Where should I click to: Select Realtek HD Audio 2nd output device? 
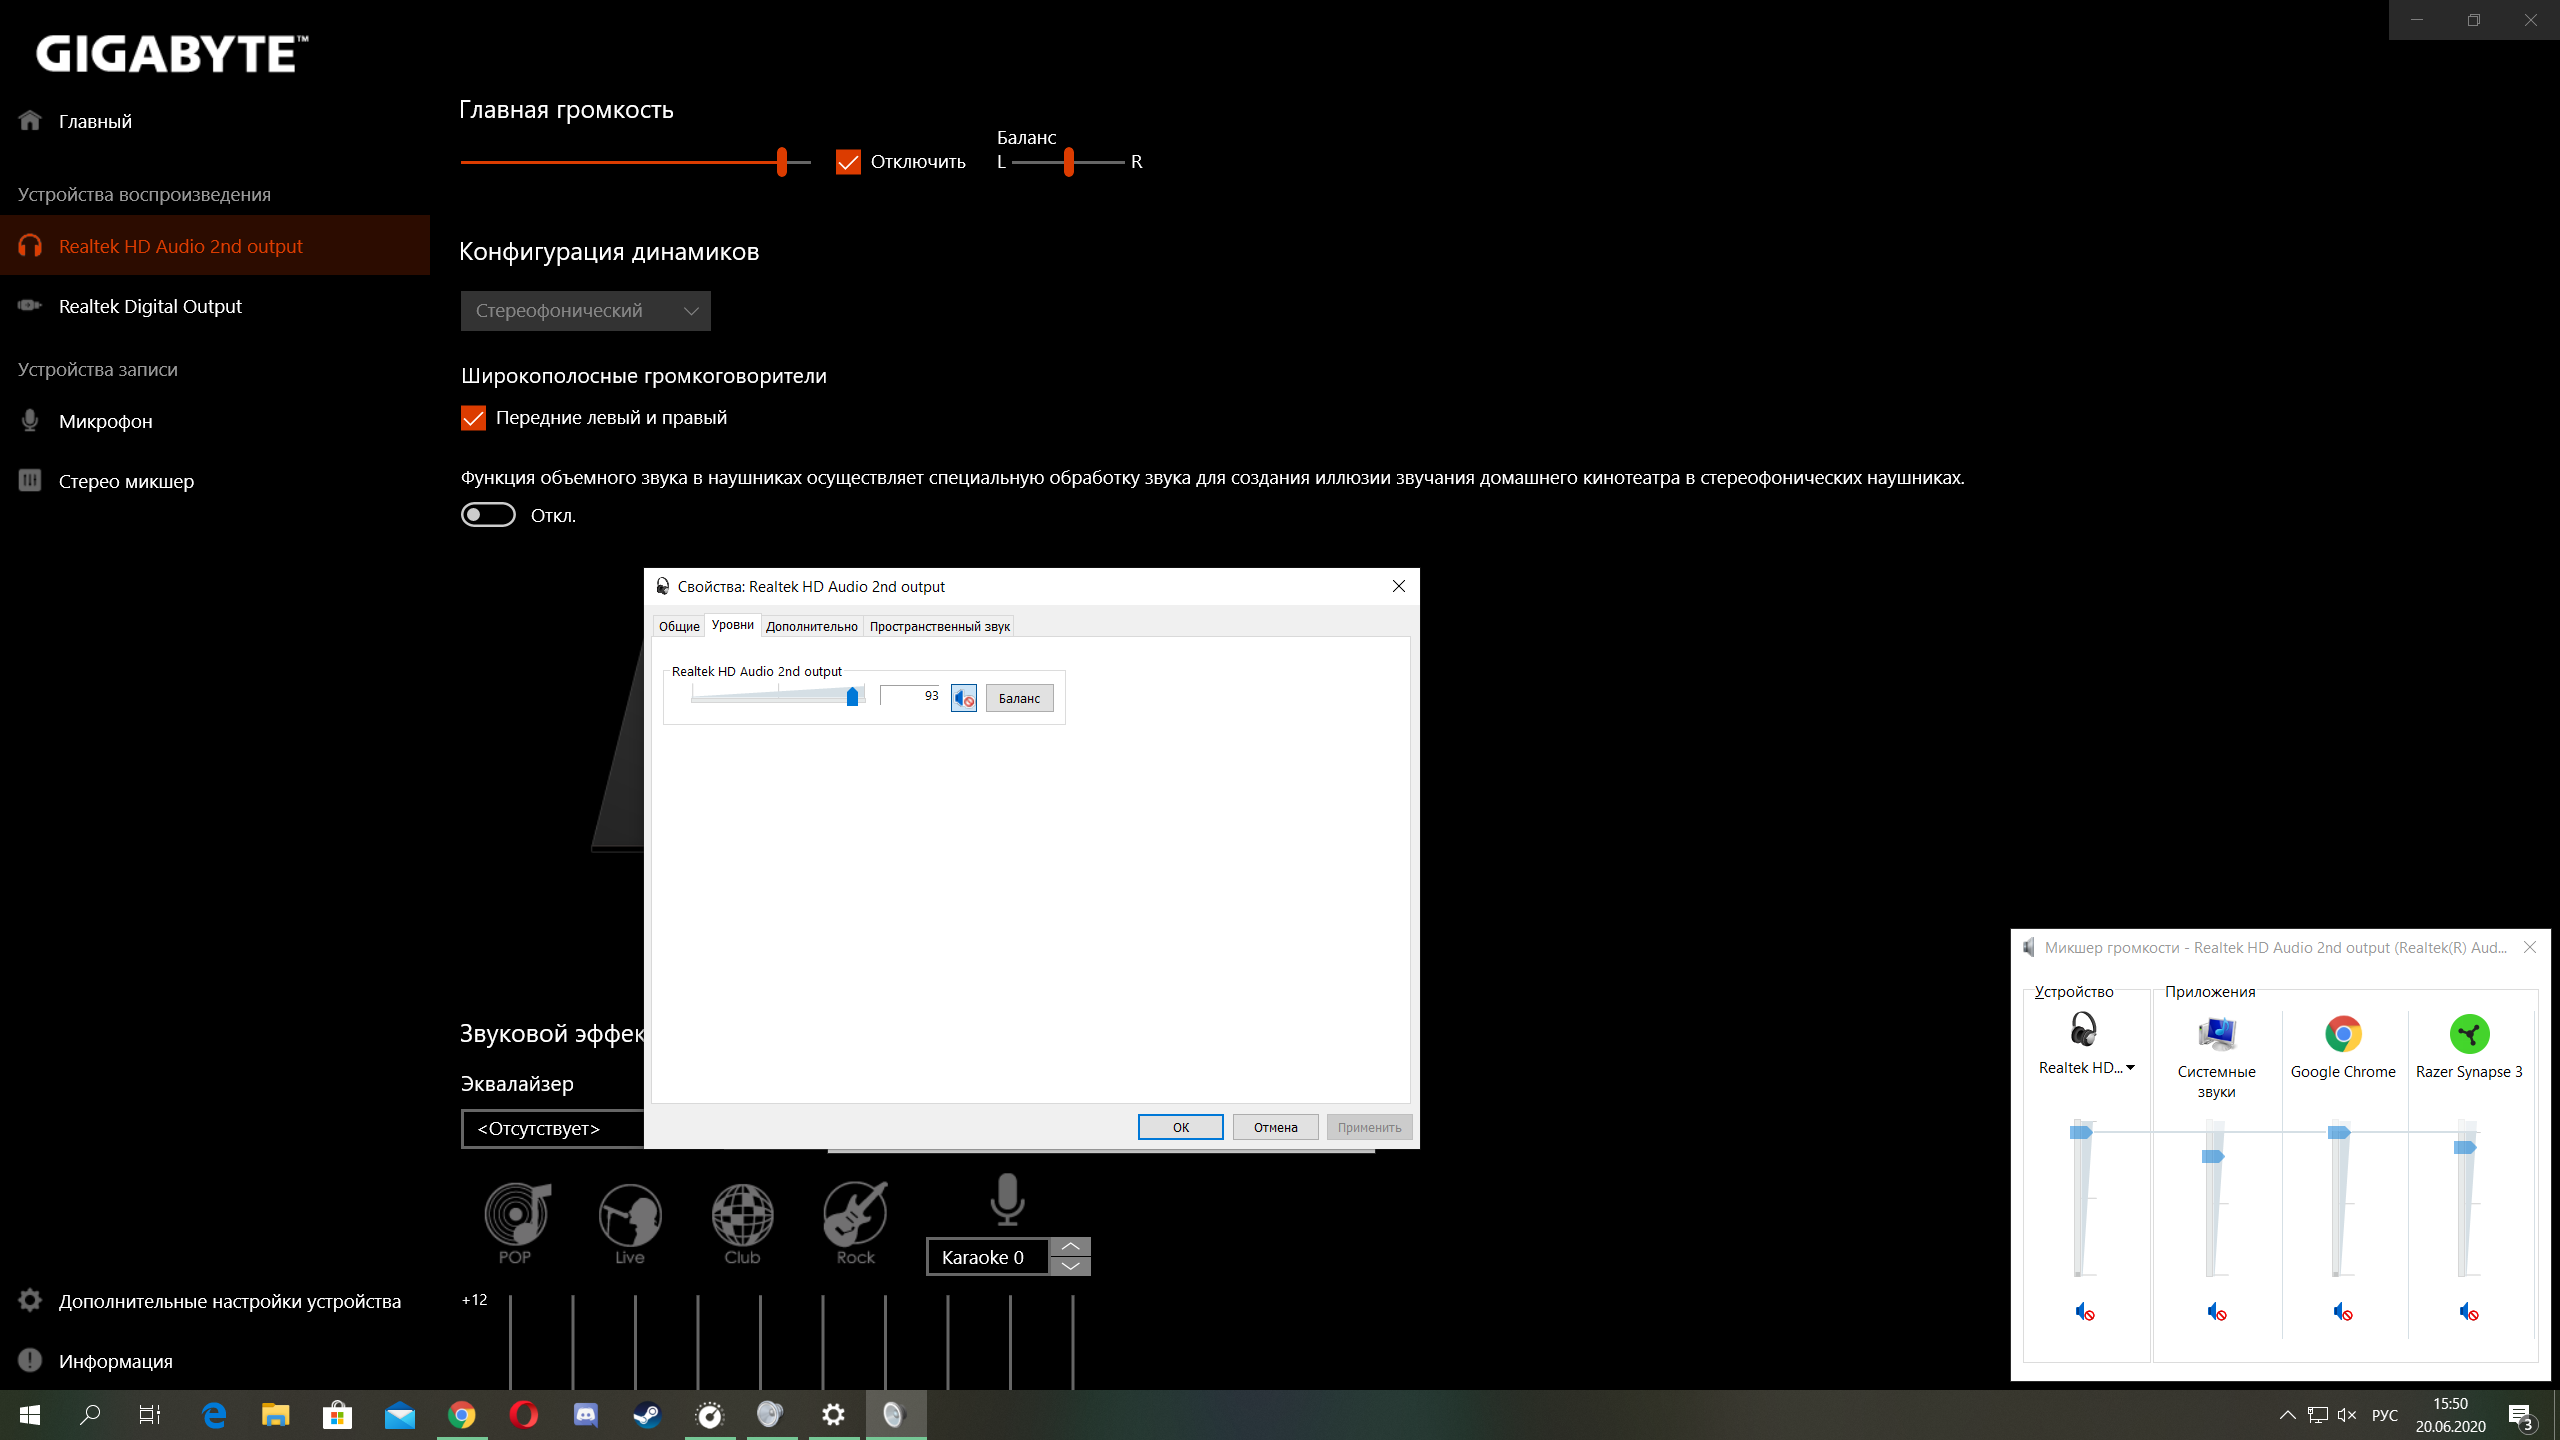pos(215,246)
